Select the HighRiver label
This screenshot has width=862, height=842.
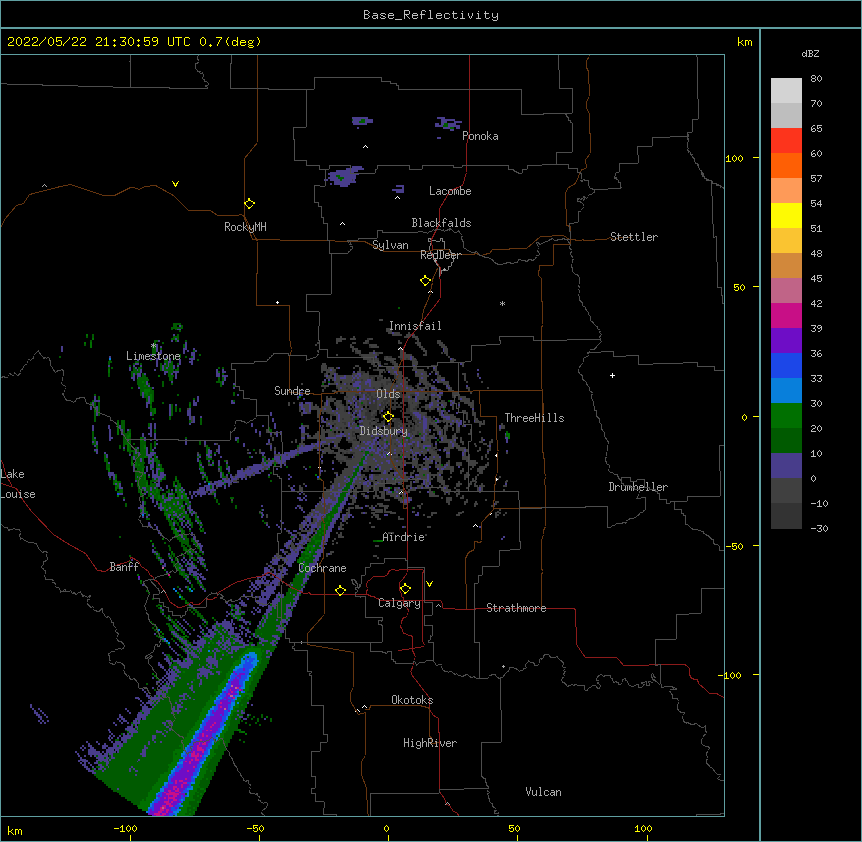click(x=430, y=743)
